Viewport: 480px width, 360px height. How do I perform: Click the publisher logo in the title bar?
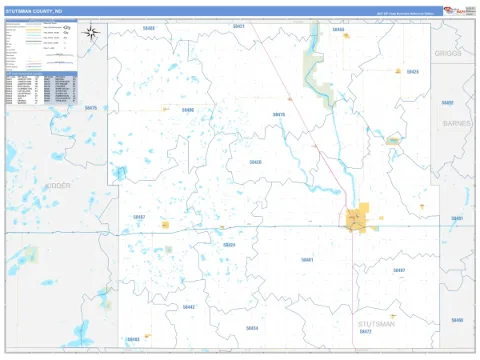(459, 11)
